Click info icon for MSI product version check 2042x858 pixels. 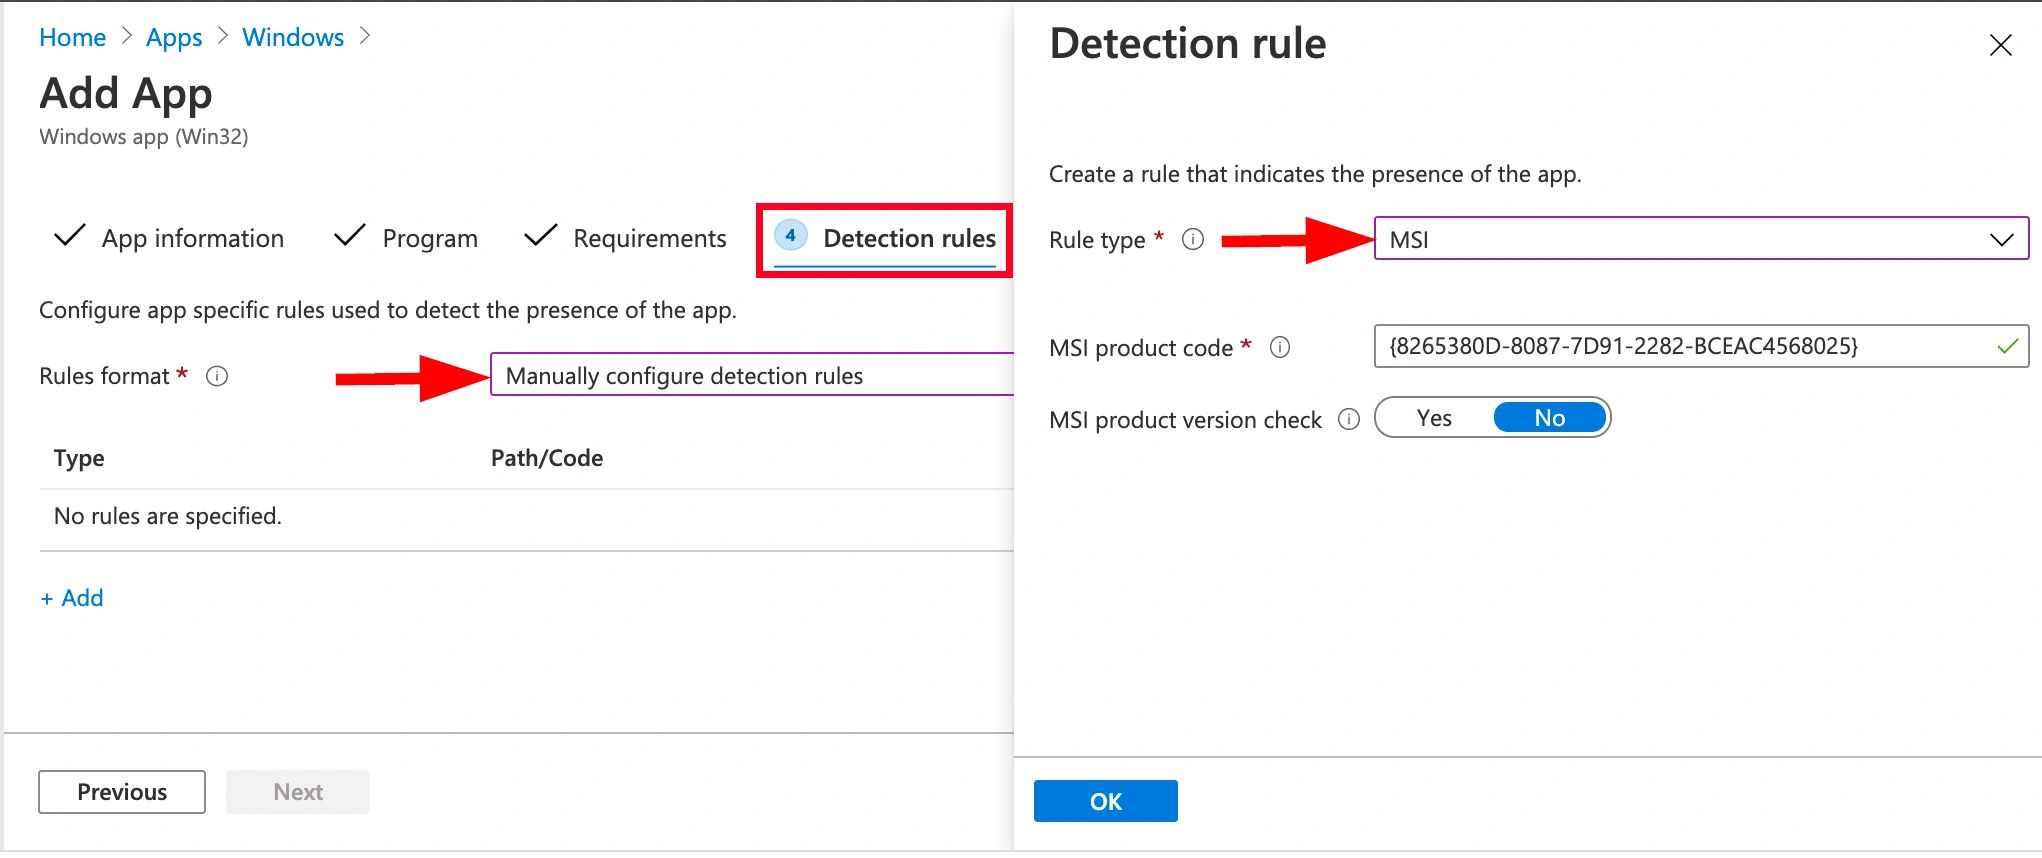click(x=1349, y=419)
